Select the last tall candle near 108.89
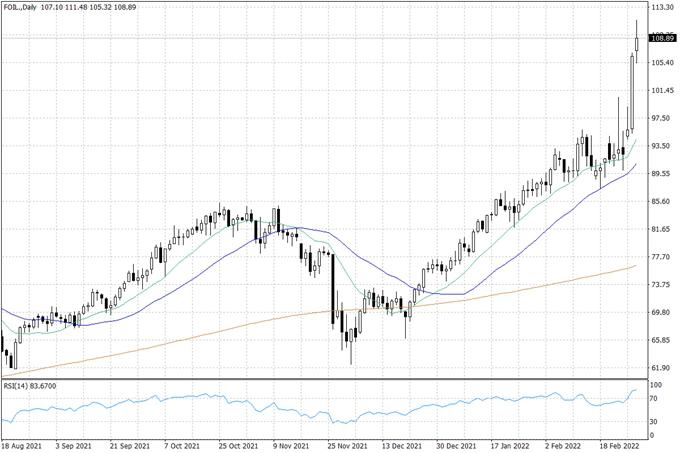 (x=637, y=45)
